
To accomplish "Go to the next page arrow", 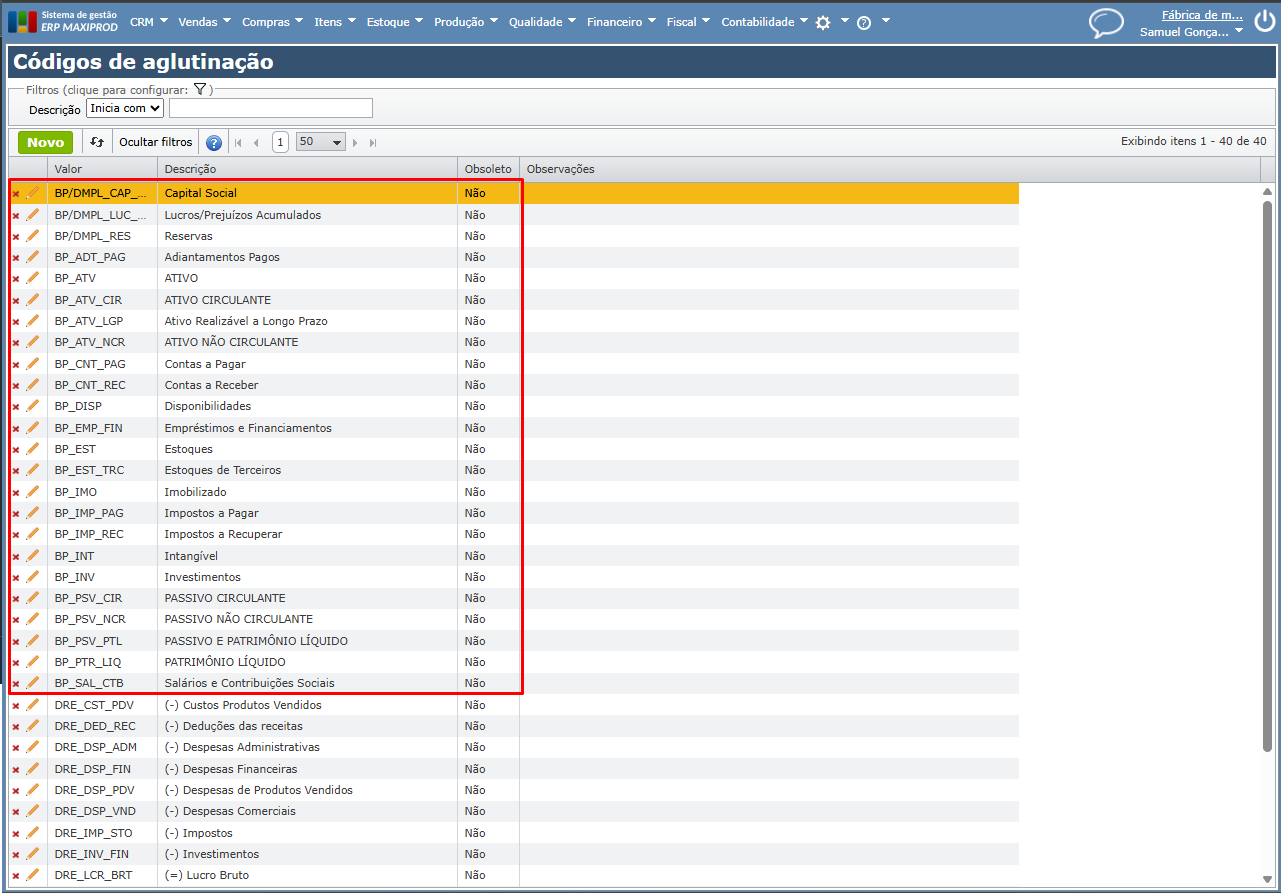I will [x=355, y=143].
